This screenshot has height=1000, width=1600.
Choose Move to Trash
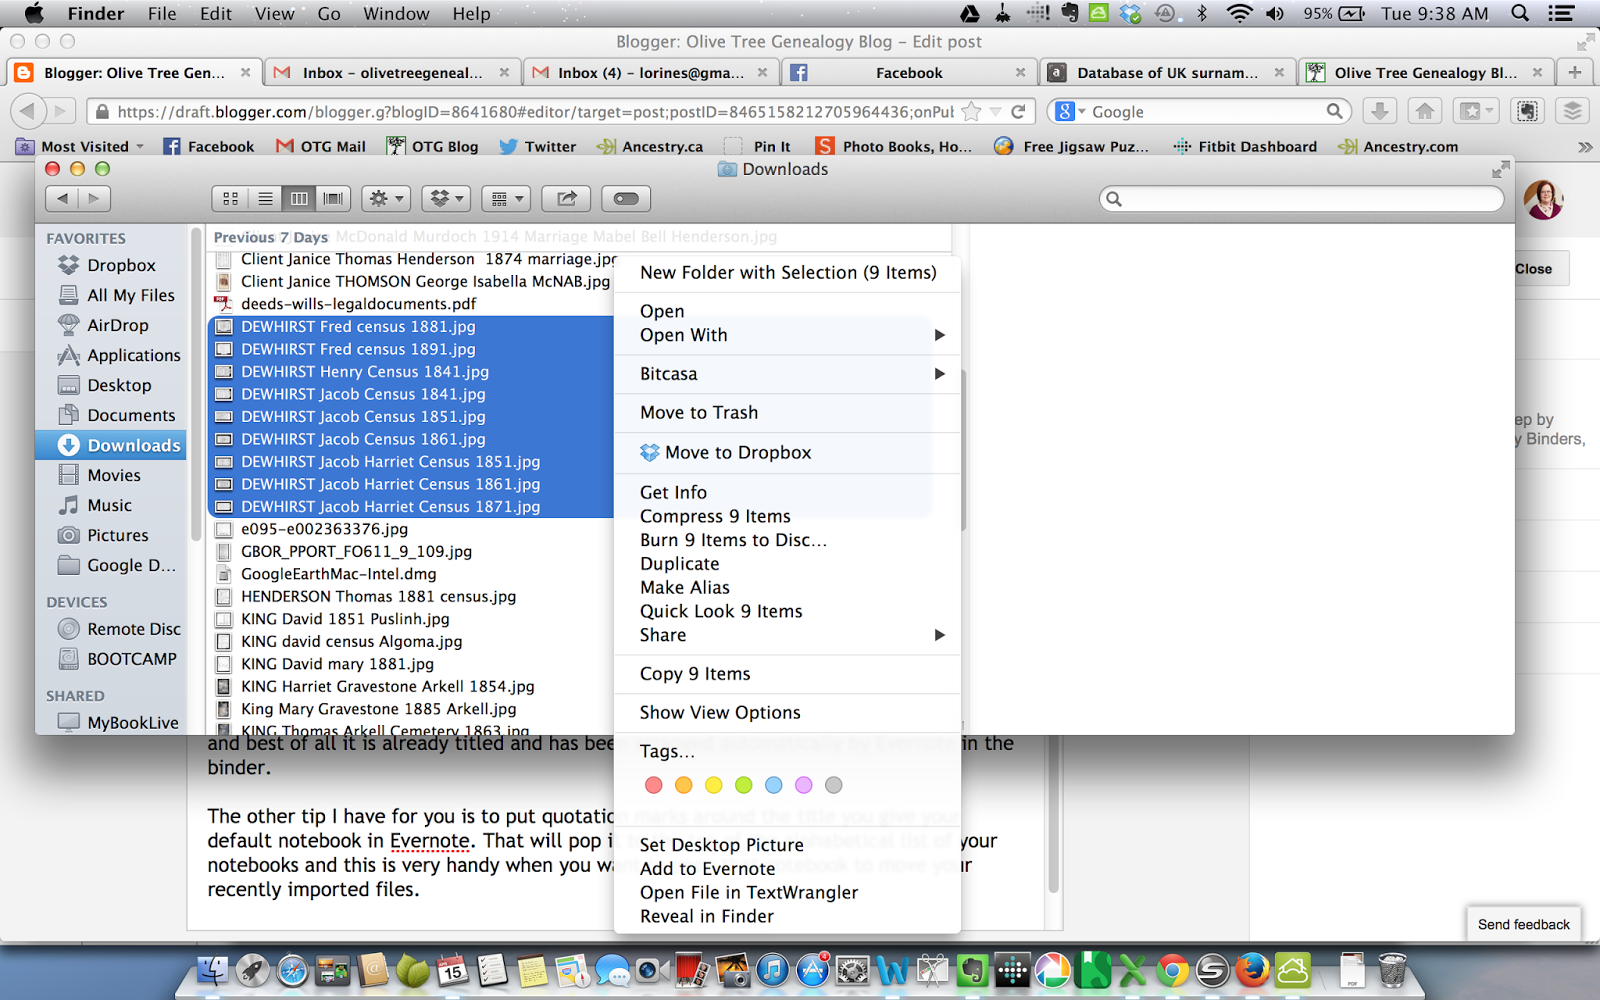click(787, 413)
